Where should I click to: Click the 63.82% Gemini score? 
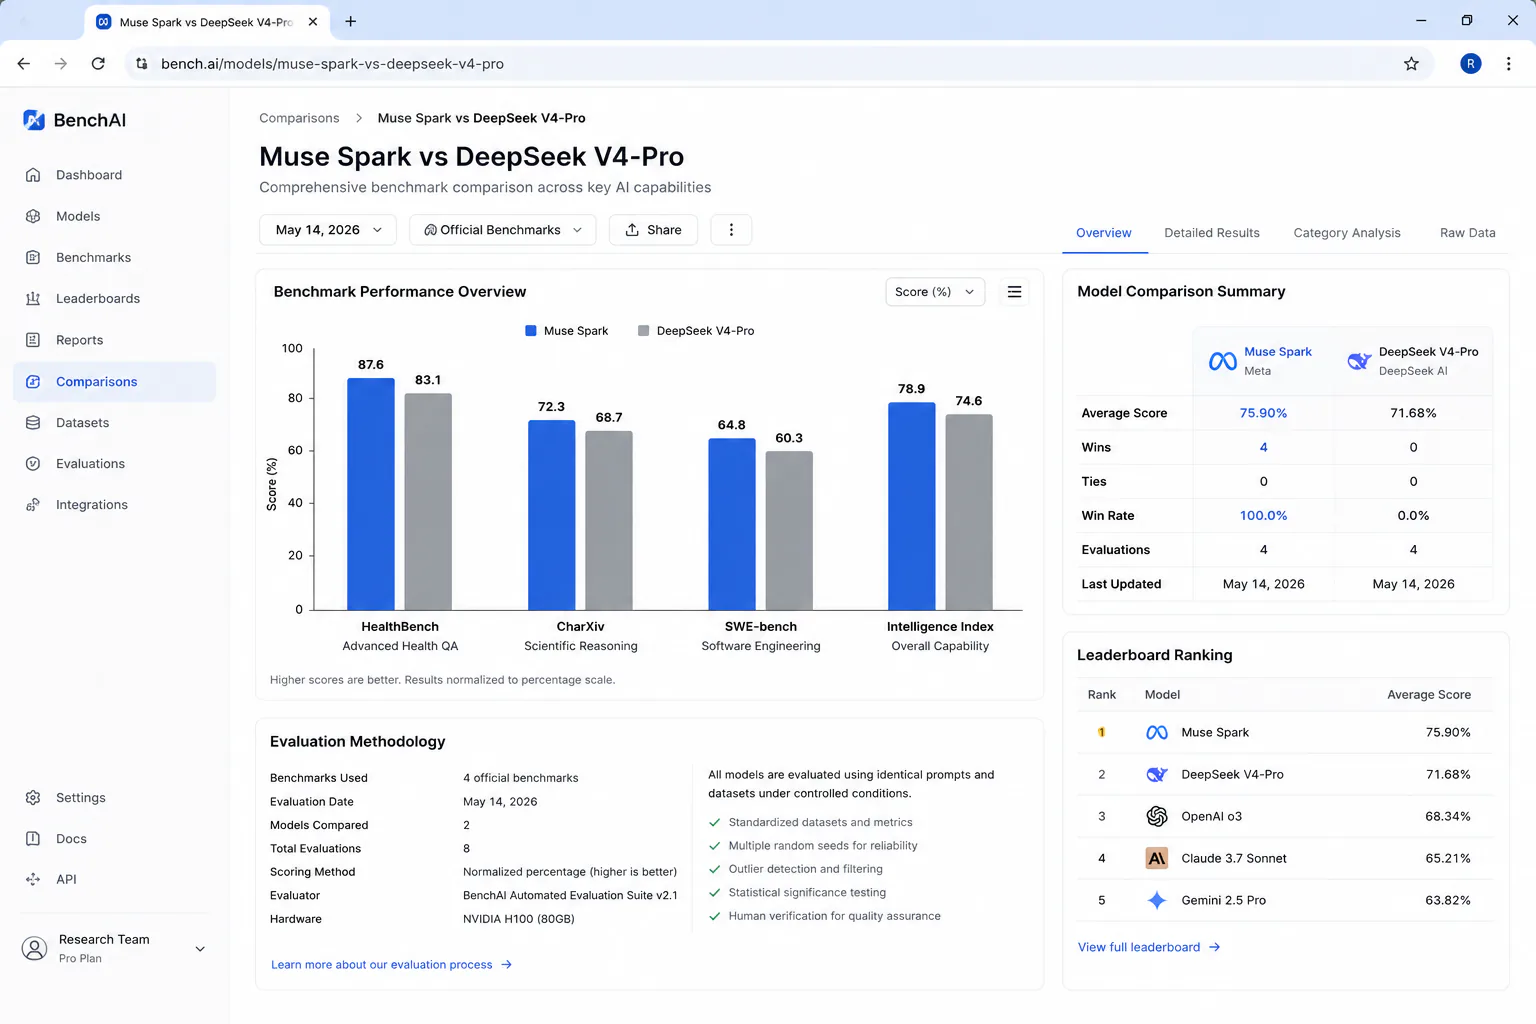tap(1447, 900)
